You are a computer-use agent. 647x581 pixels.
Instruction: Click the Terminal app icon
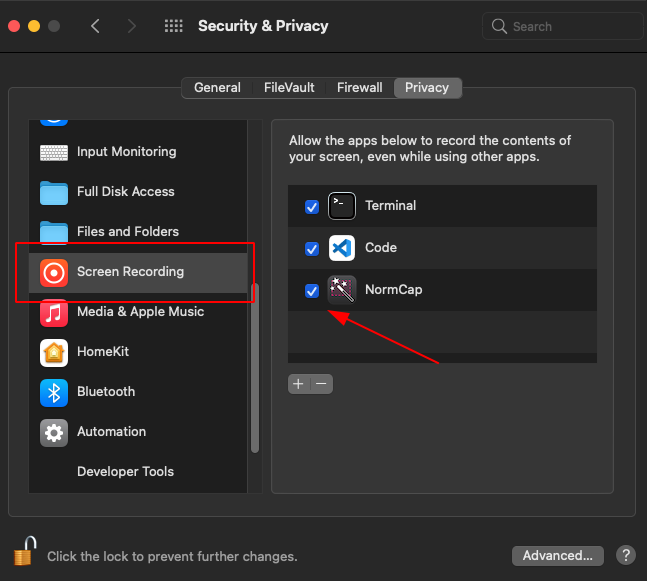342,205
